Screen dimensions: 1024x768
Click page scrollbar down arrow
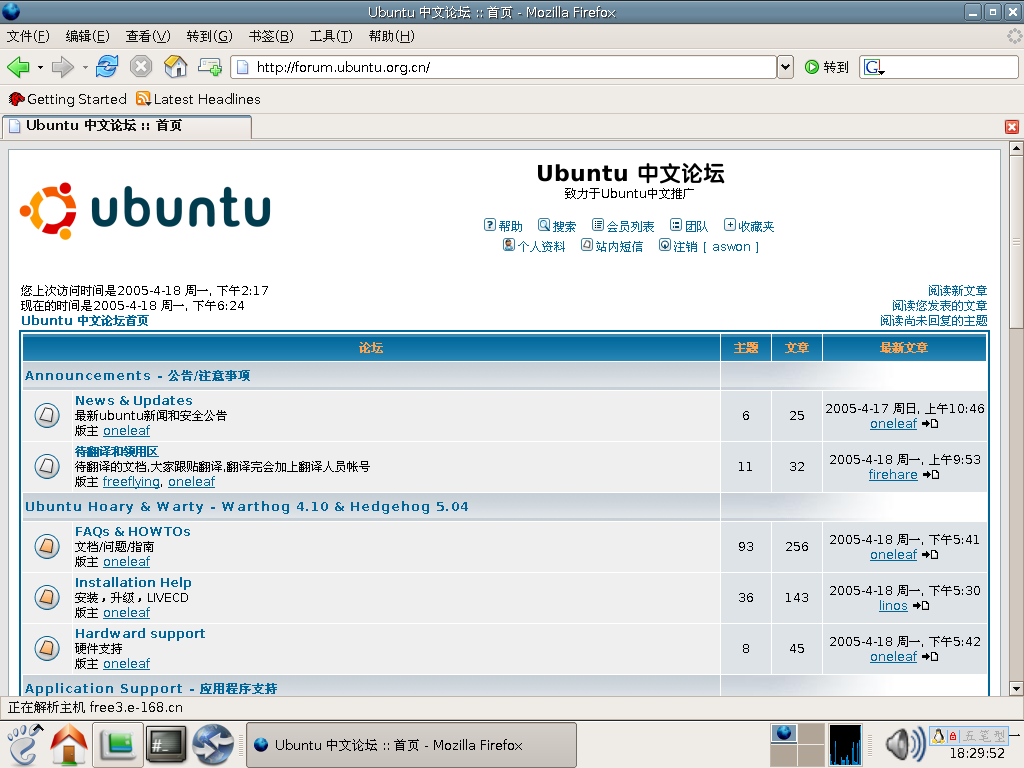pos(1016,688)
